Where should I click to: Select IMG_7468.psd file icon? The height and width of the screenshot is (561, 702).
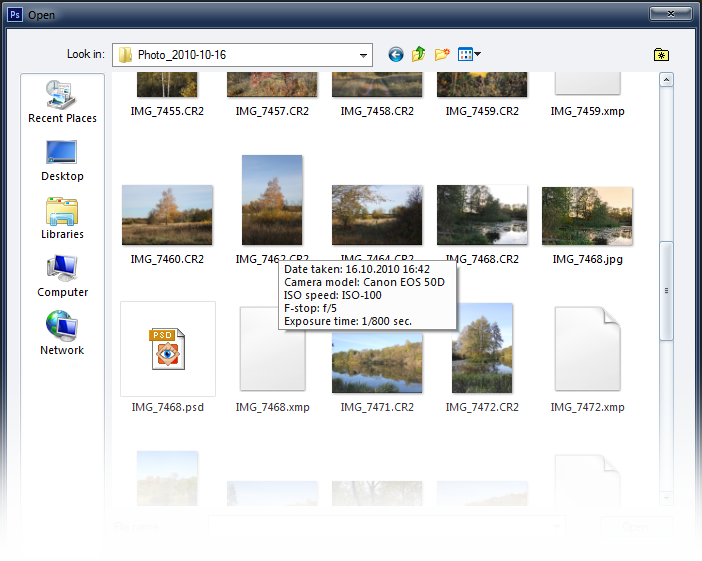tap(168, 349)
